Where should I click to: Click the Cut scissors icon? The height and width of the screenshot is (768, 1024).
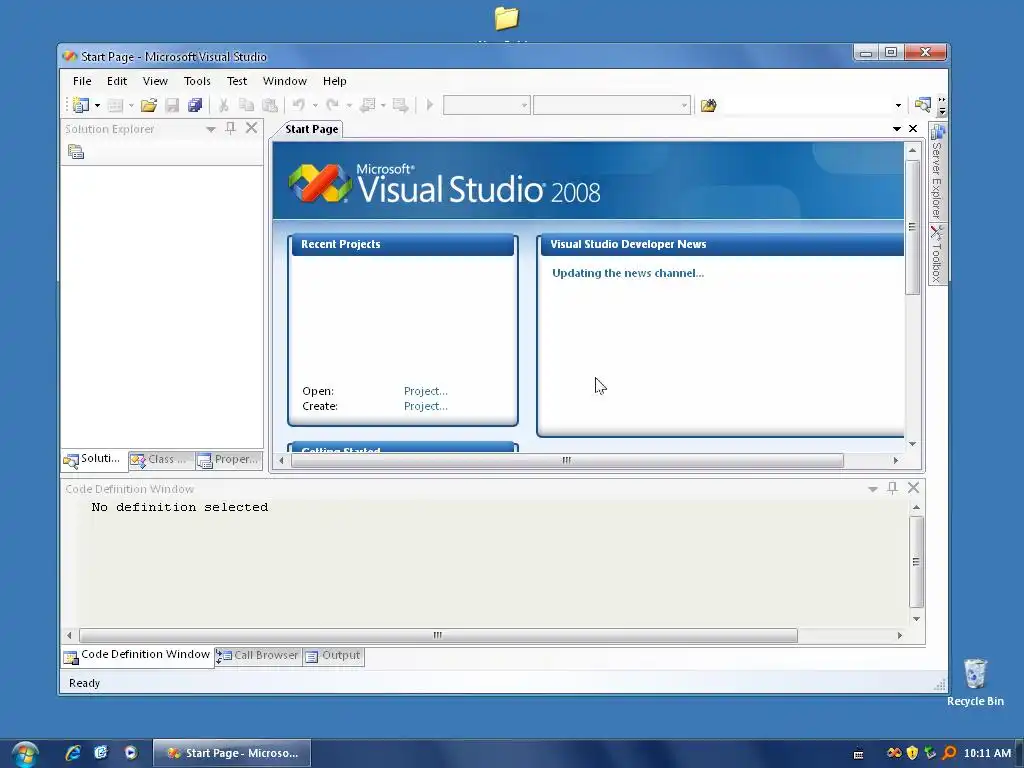click(223, 104)
